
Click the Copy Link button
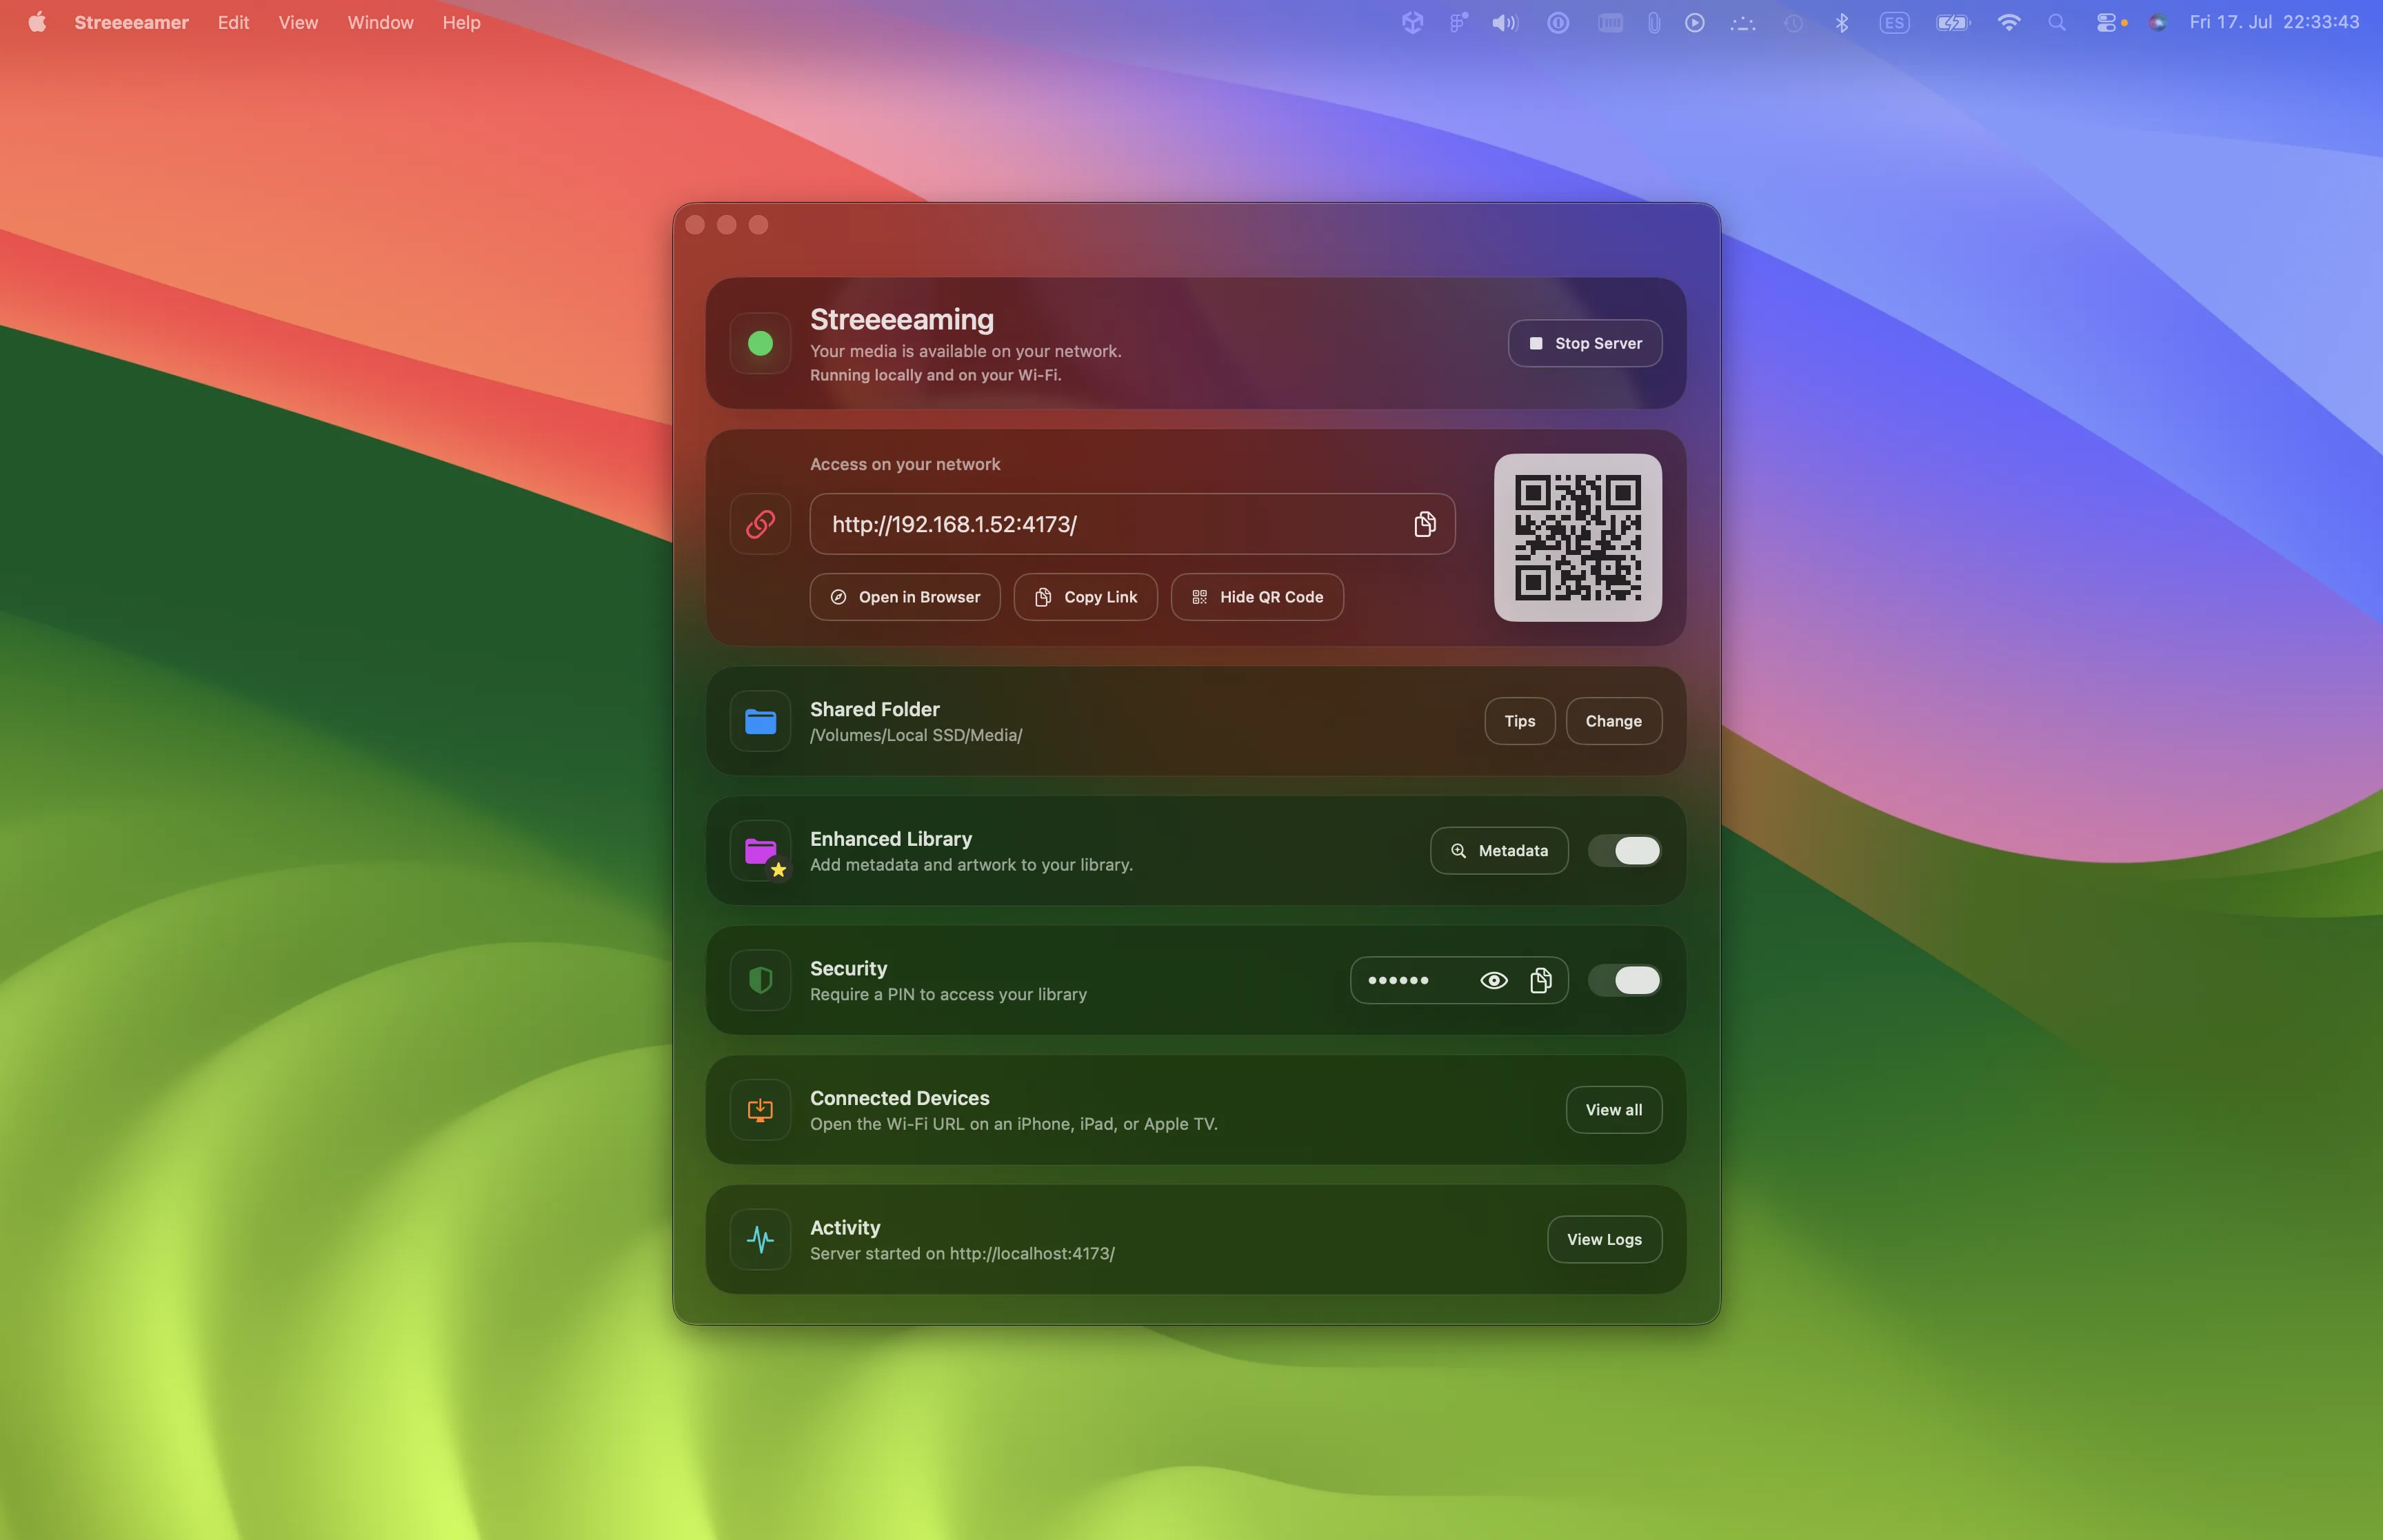tap(1085, 597)
